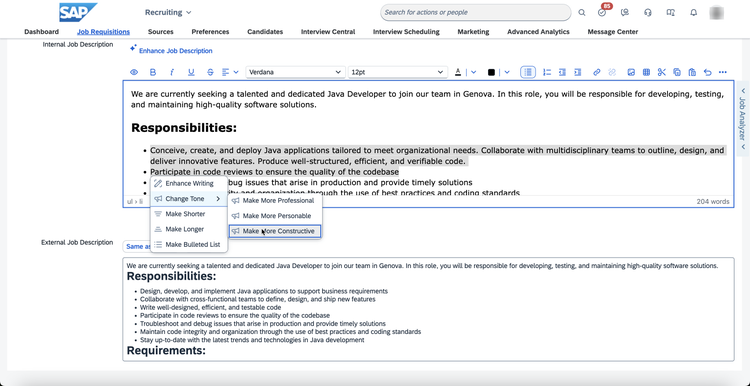Open the Job Requisitions tab
750x386 pixels.
[x=103, y=32]
